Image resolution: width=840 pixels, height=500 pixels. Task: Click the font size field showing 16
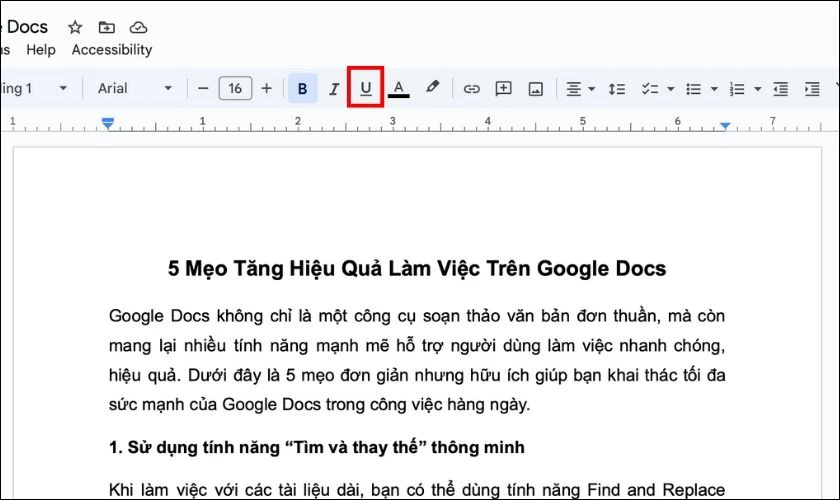(235, 88)
